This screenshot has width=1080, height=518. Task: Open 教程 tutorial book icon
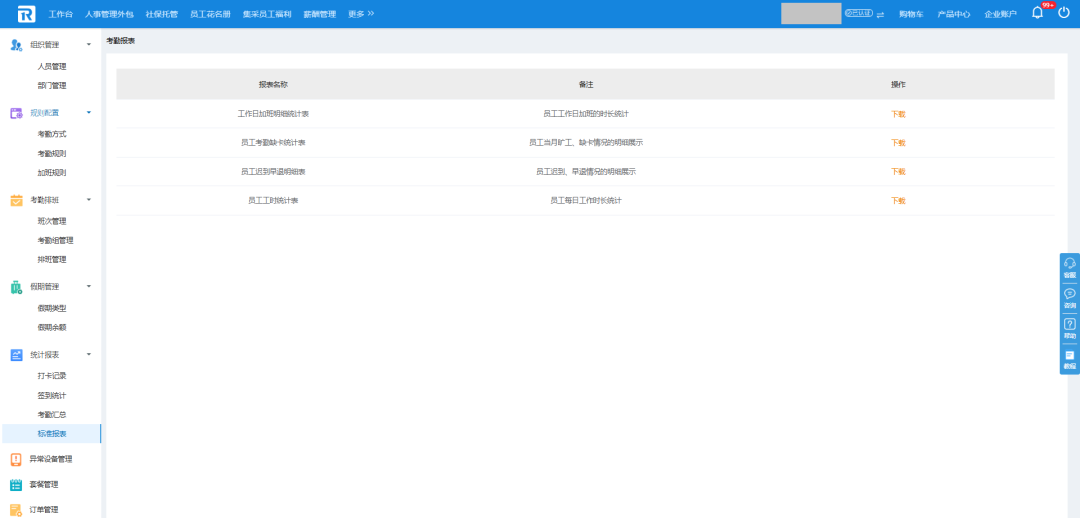pos(1070,355)
